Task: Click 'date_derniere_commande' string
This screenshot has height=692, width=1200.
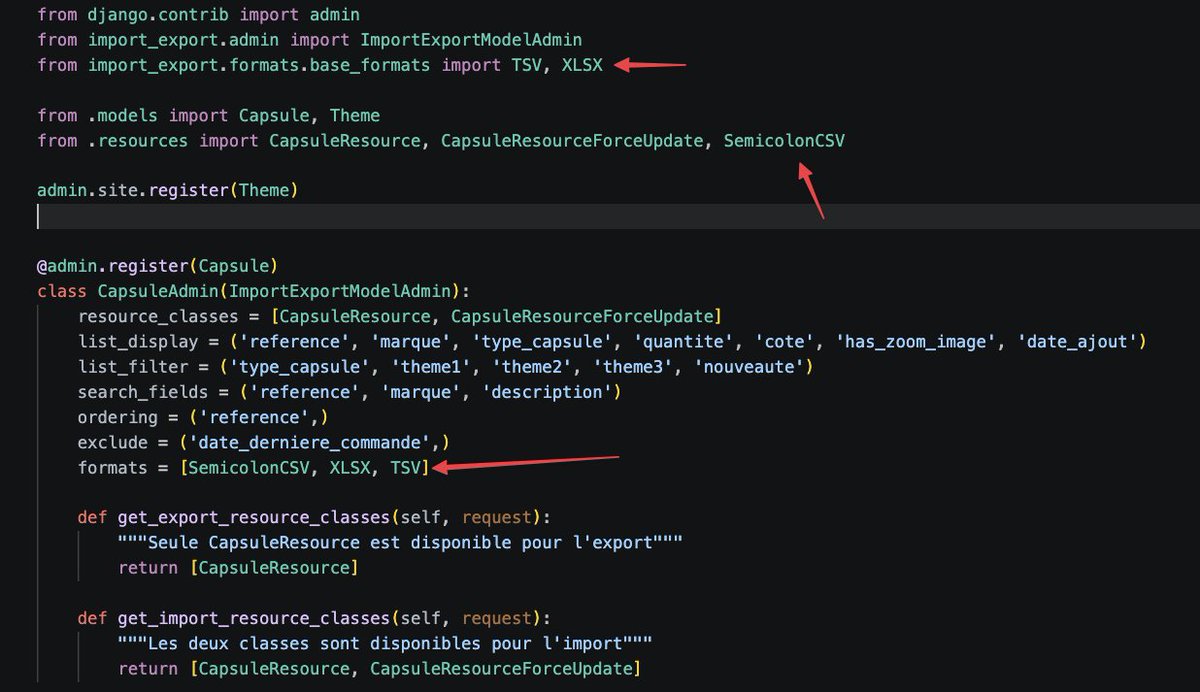Action: [x=310, y=442]
